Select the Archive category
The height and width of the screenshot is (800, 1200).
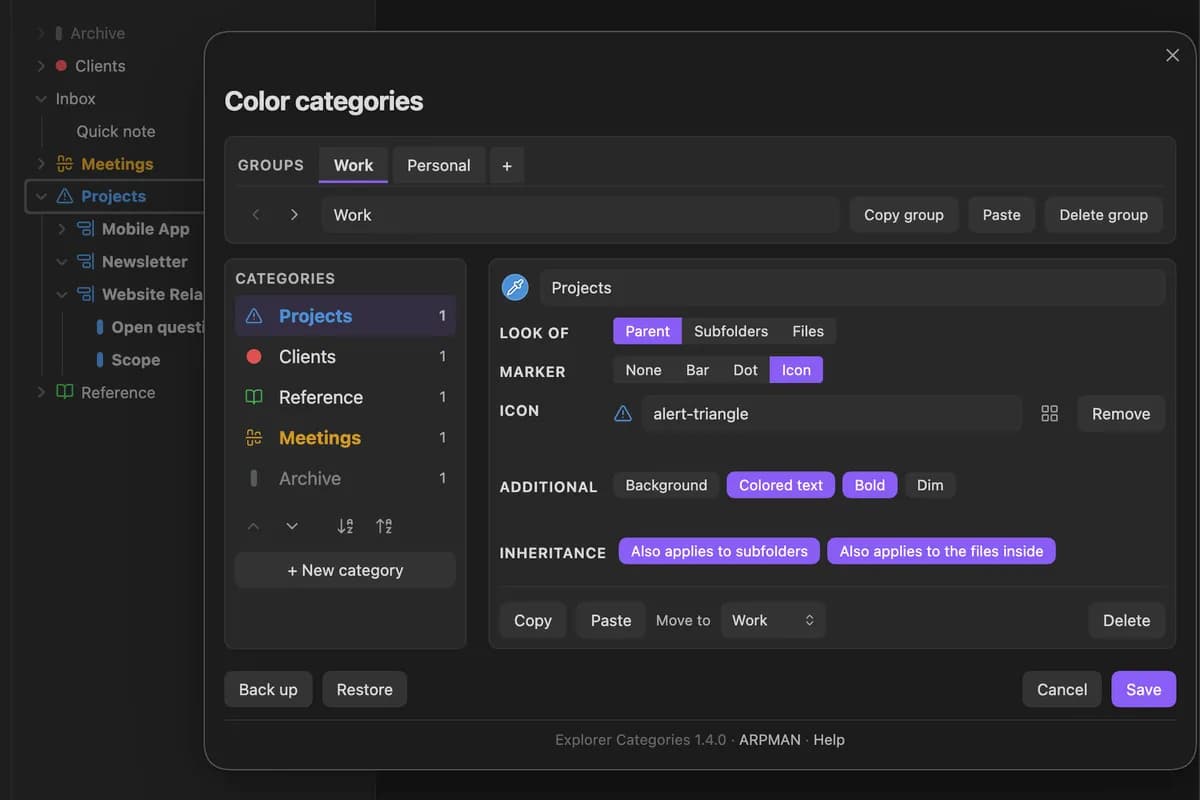(x=345, y=479)
